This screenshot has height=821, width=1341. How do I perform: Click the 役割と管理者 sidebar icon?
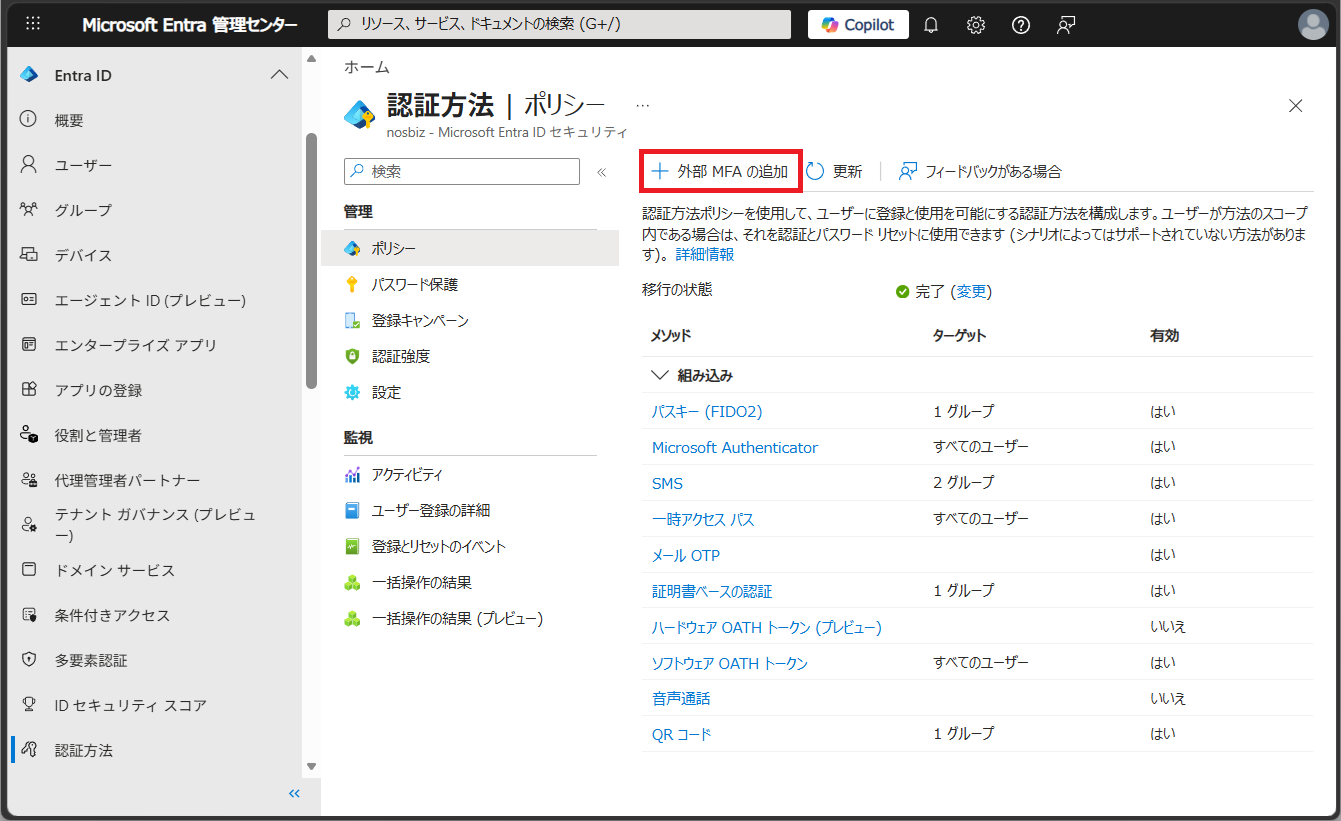[29, 435]
